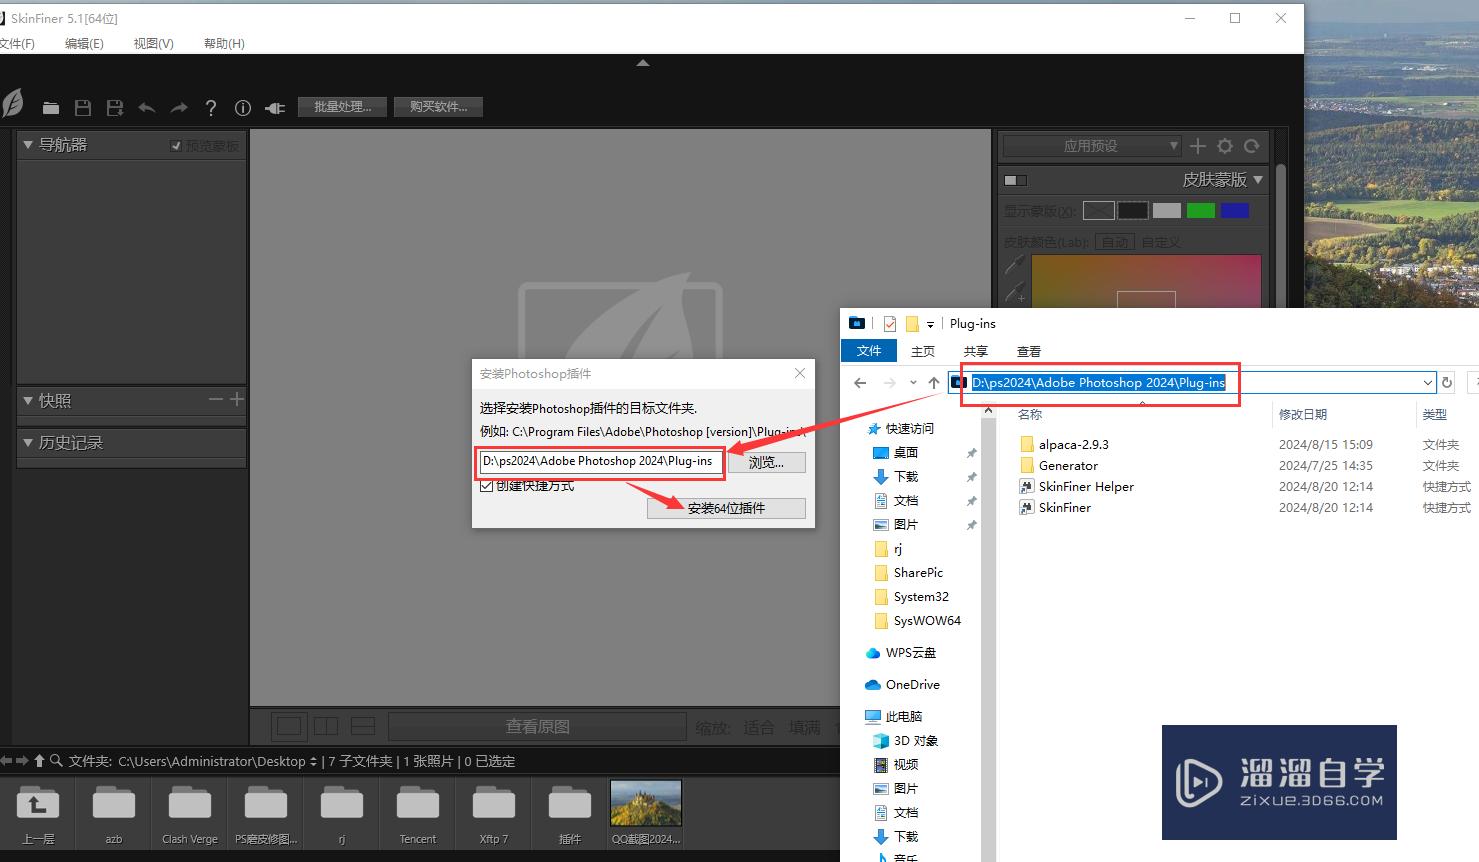This screenshot has width=1479, height=862.
Task: Click the save-as icon with down arrow
Action: click(x=115, y=108)
